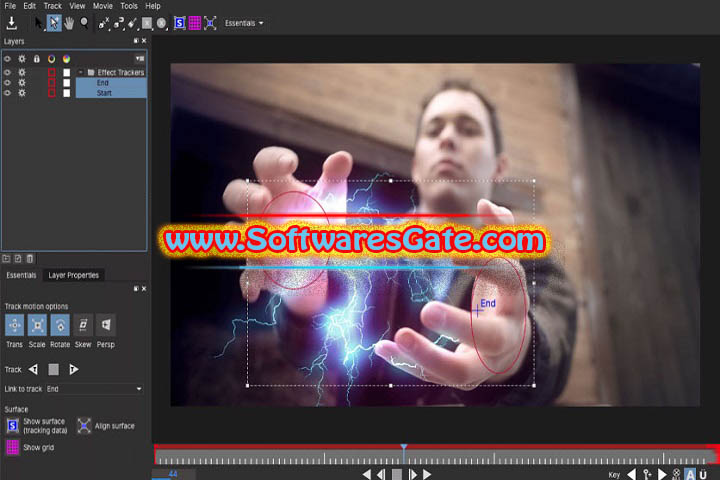
Task: Choose the Create X-Spline Layer tool
Action: tap(104, 23)
